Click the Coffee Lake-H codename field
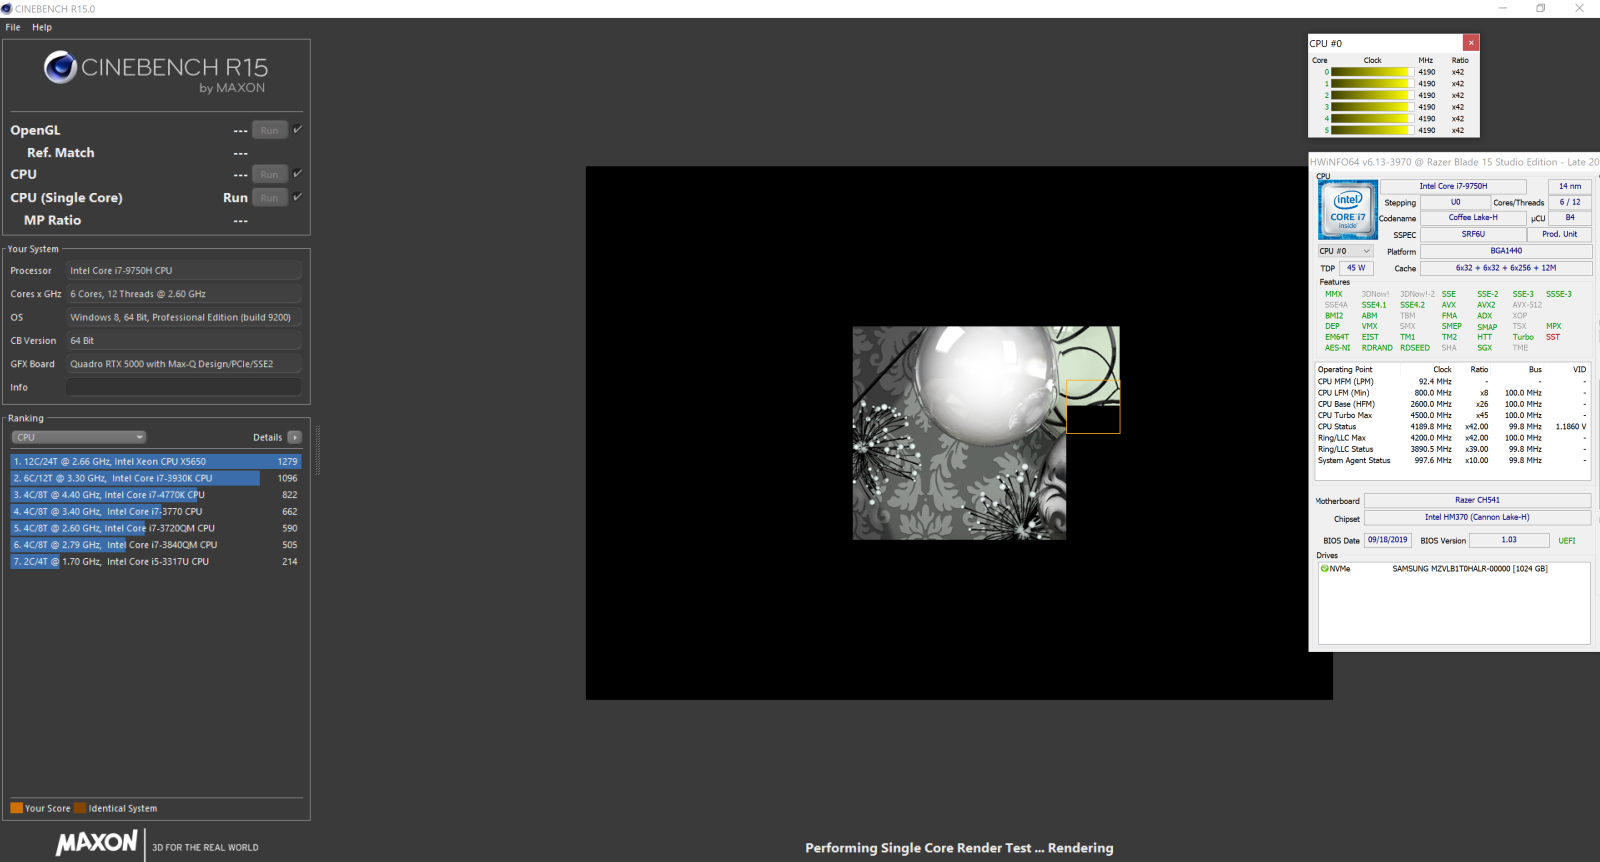Screen dimensions: 1600x862 coord(1473,217)
